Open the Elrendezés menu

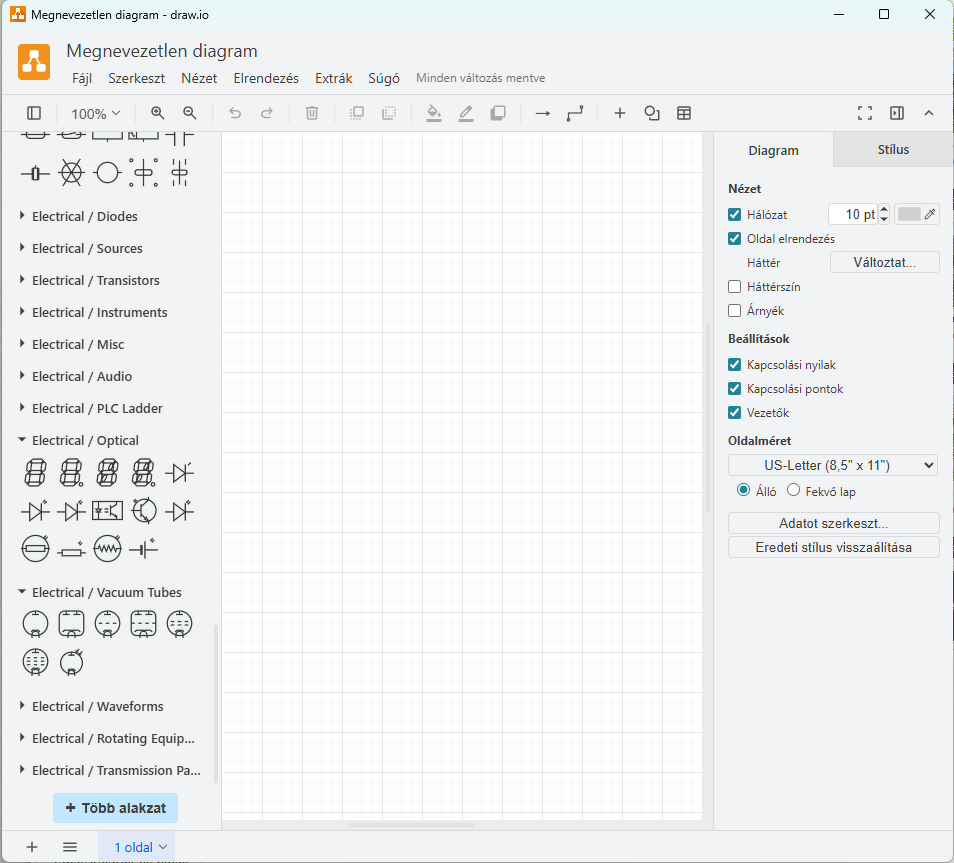[266, 79]
